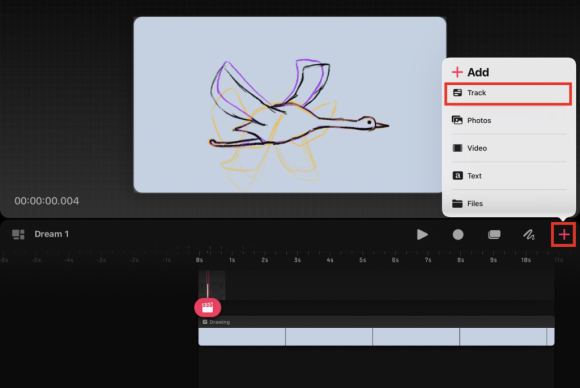Click the 00:00:00.004 timecode display
Screen dimensions: 580x388
click(47, 201)
